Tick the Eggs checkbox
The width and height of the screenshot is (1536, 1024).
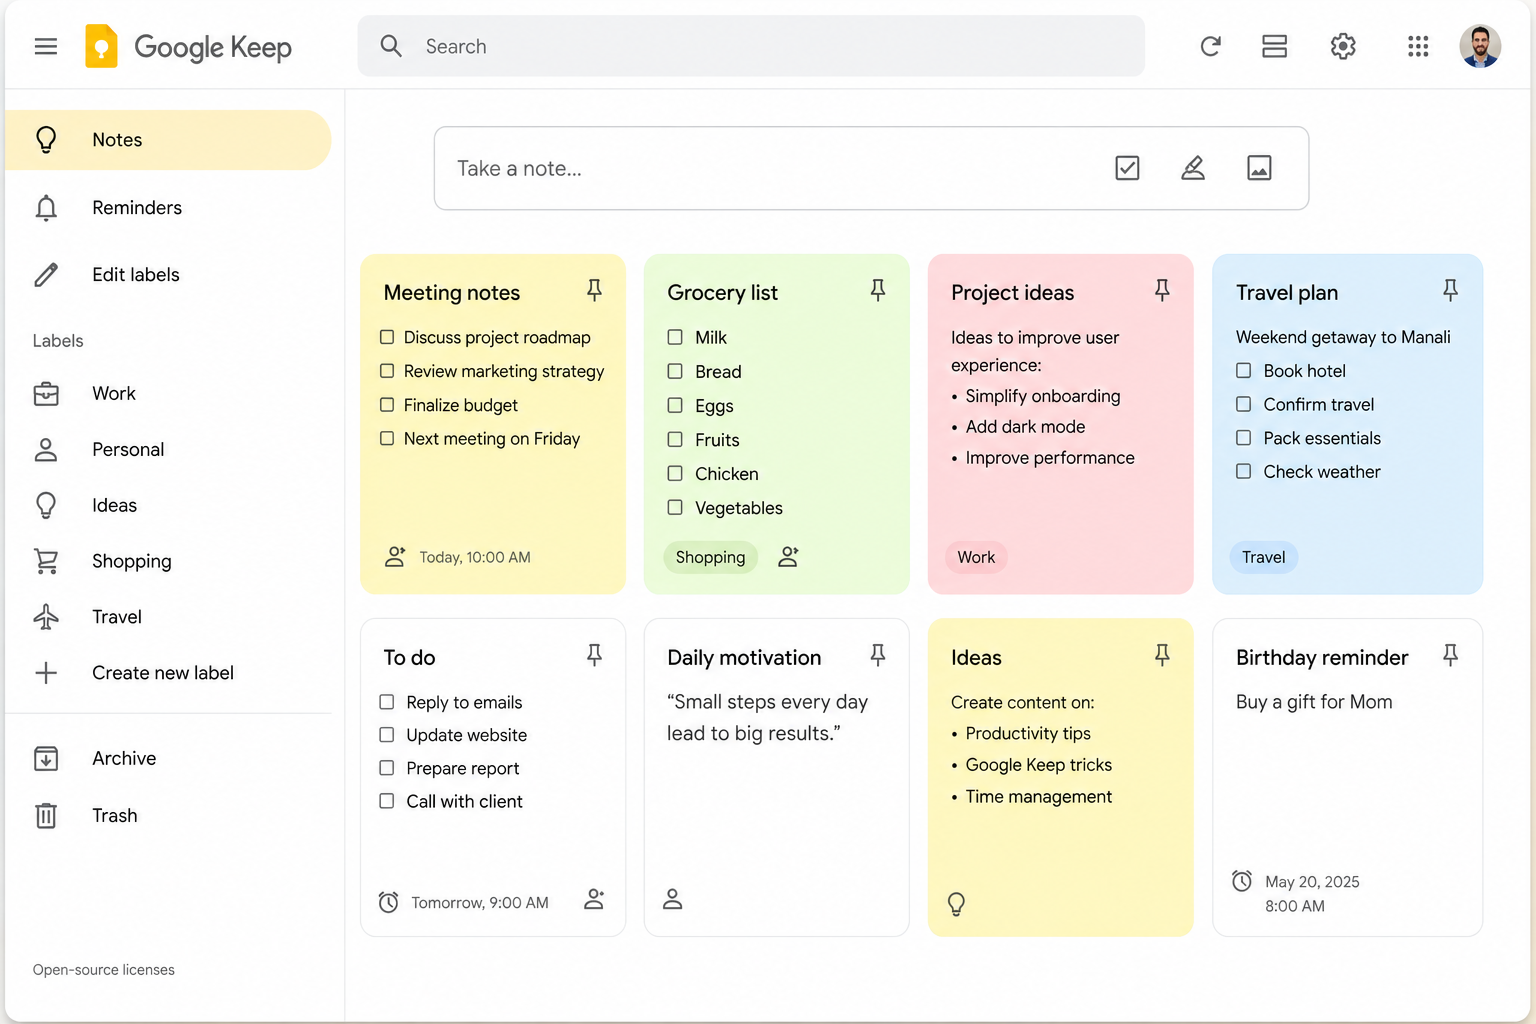pyautogui.click(x=675, y=405)
